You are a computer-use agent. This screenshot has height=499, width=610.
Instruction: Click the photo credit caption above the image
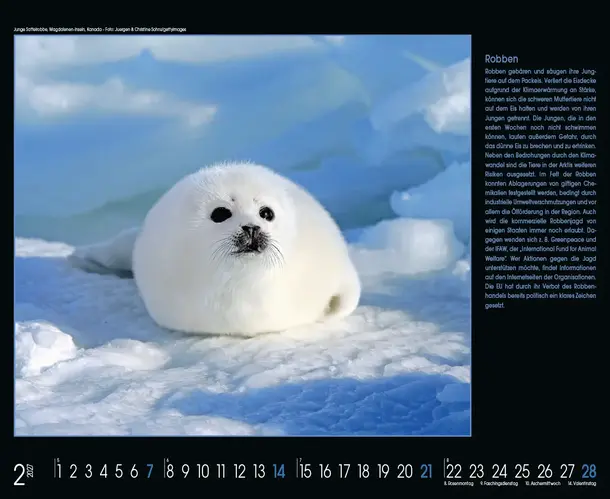click(100, 30)
